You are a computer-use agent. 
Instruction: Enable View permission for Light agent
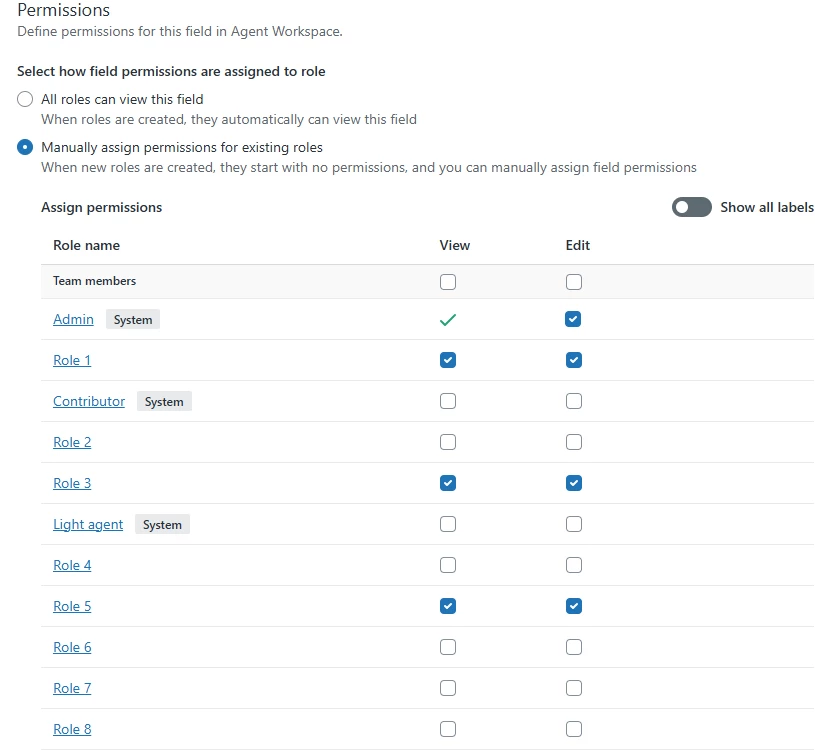coord(448,524)
